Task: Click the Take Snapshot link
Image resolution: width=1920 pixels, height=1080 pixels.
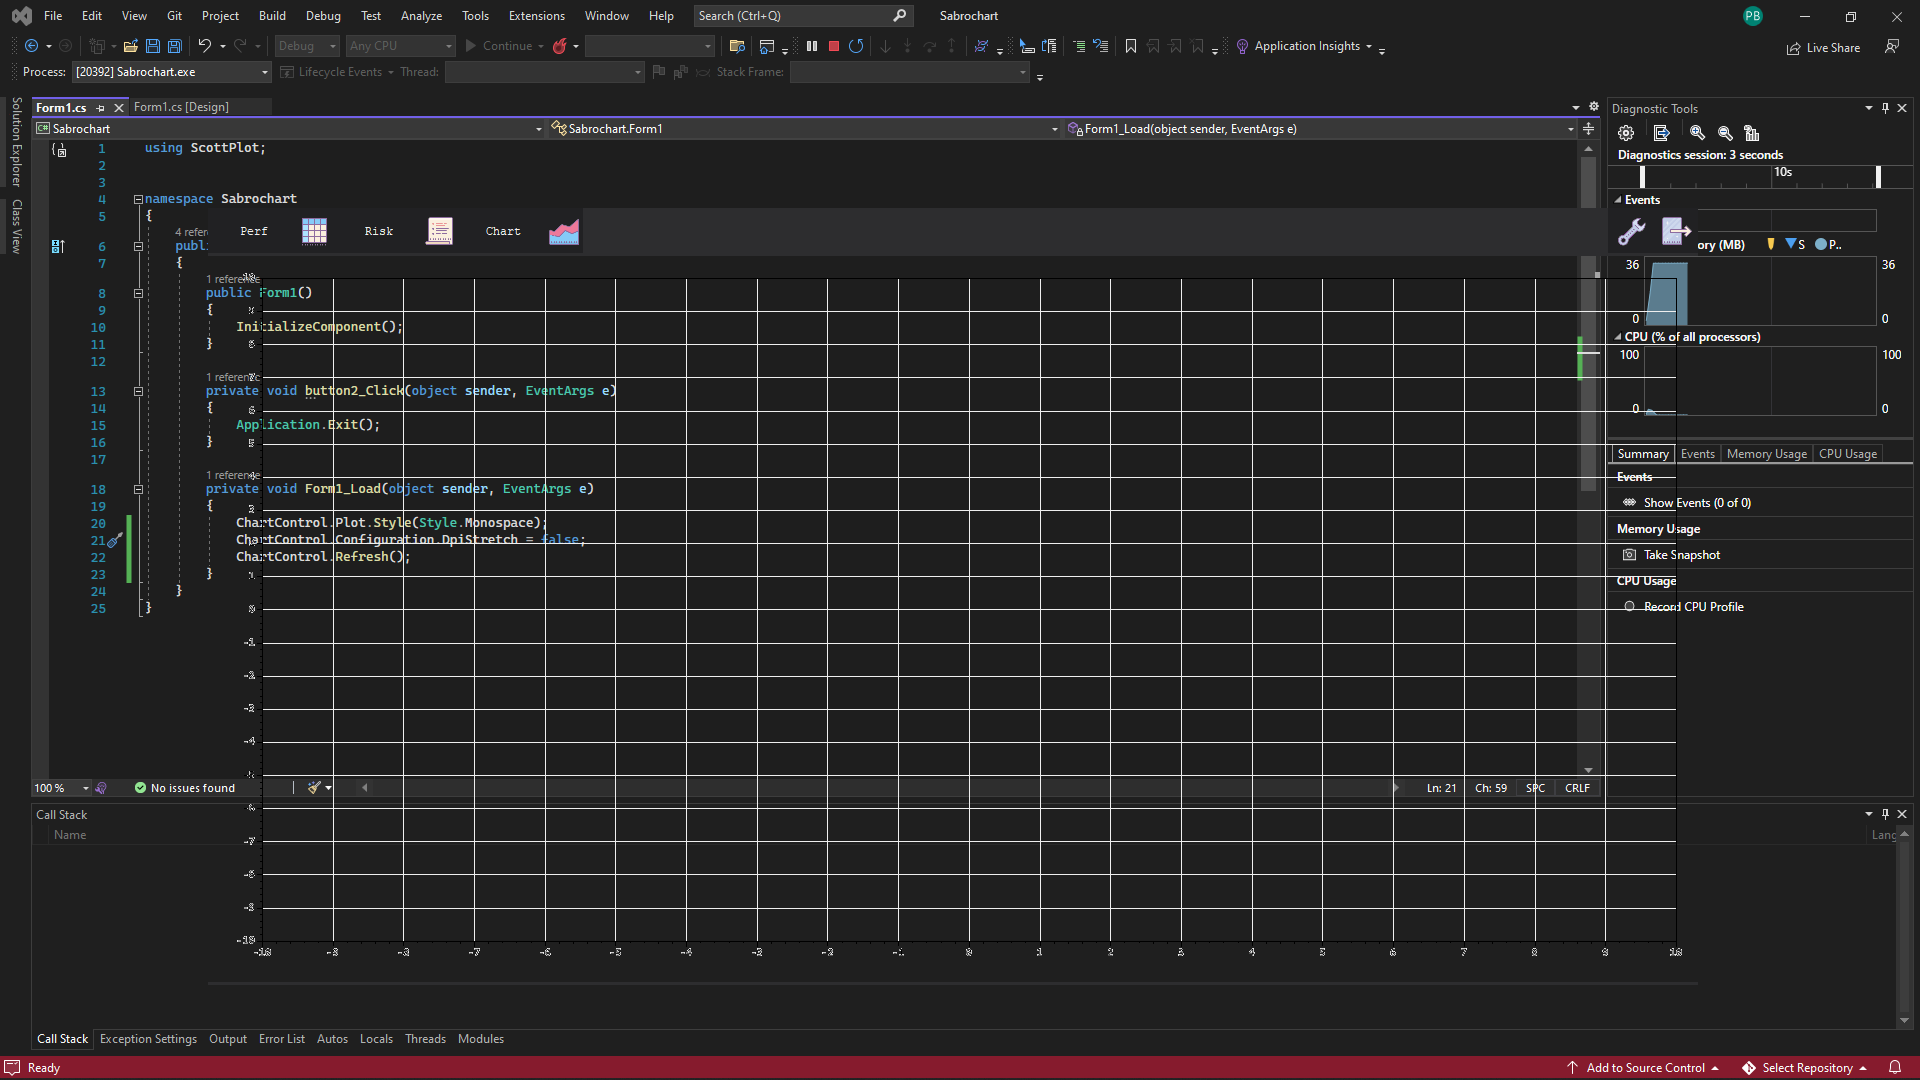Action: (1681, 555)
